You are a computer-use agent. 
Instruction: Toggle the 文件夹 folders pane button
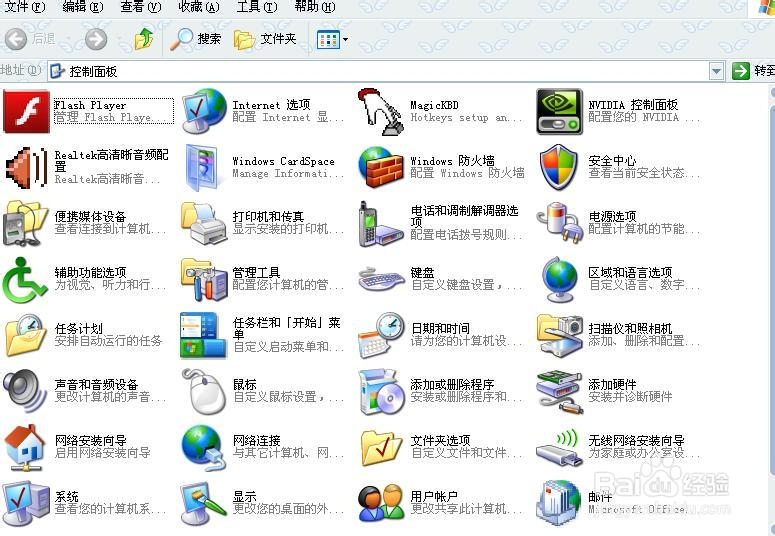pos(265,39)
